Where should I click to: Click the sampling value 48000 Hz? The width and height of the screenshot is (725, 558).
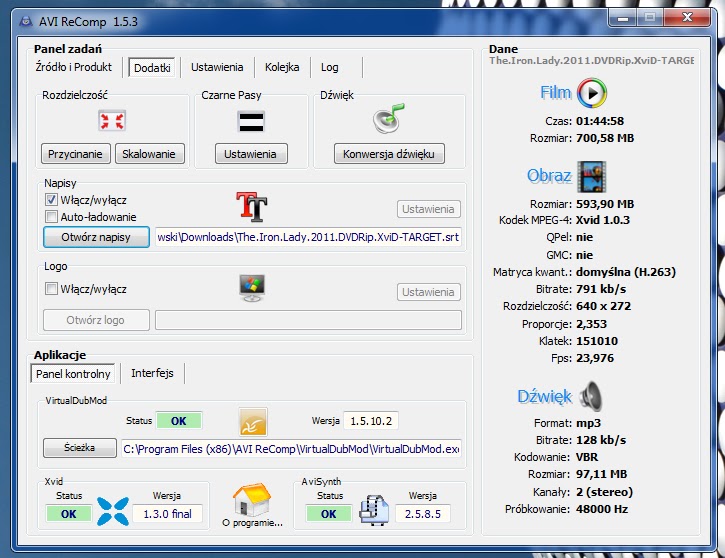pyautogui.click(x=602, y=509)
